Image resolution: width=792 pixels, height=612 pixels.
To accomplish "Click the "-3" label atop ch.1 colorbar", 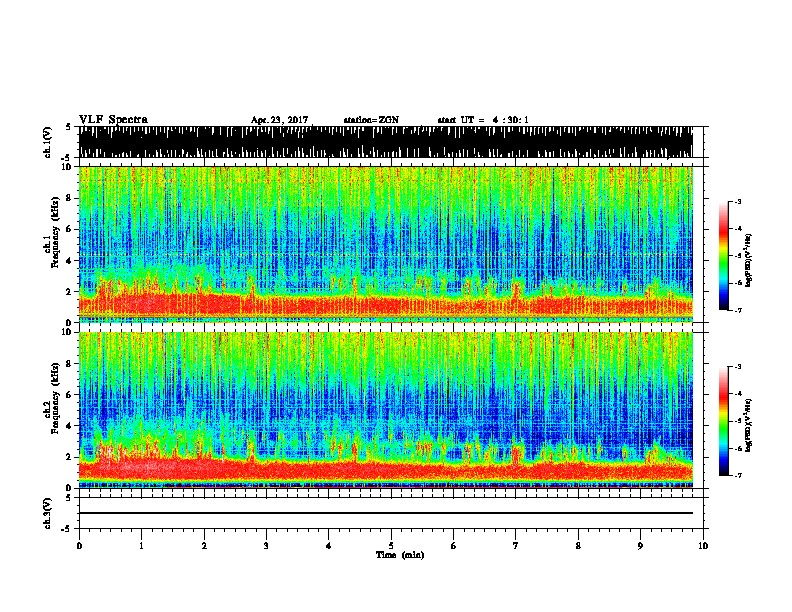I will [x=738, y=201].
